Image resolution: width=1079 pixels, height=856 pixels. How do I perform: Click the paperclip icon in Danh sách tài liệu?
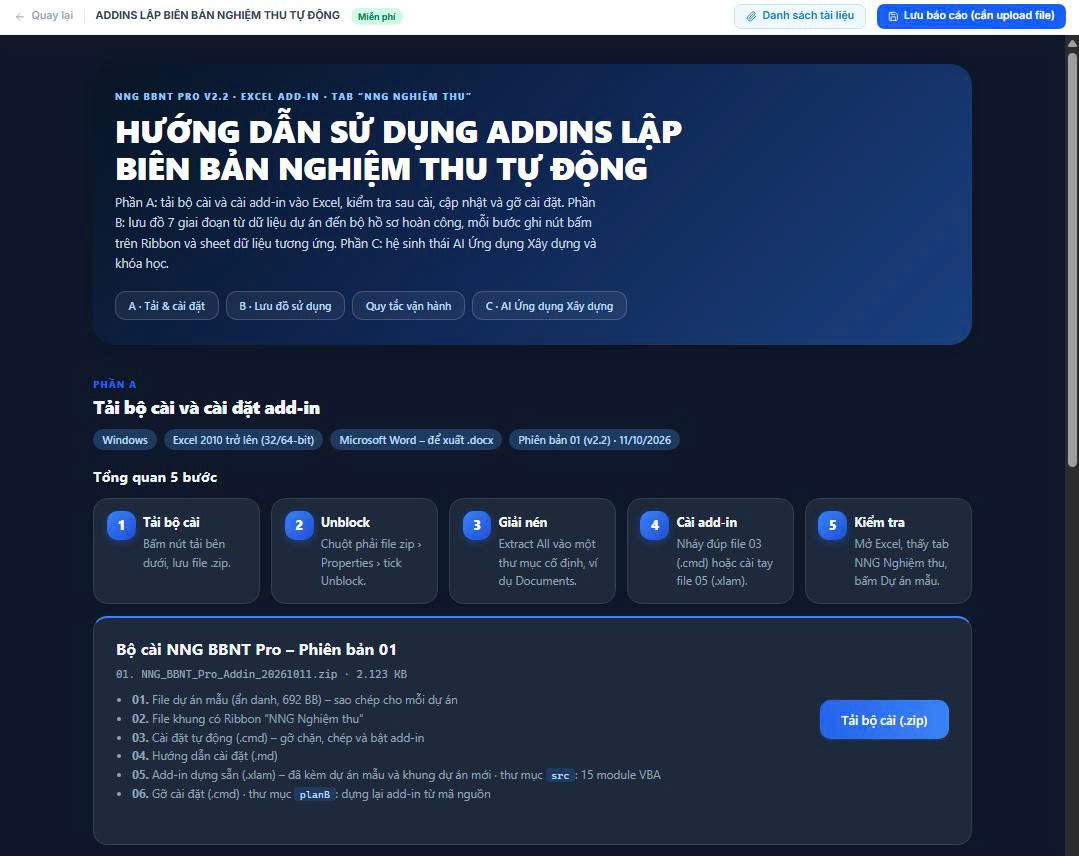click(751, 16)
